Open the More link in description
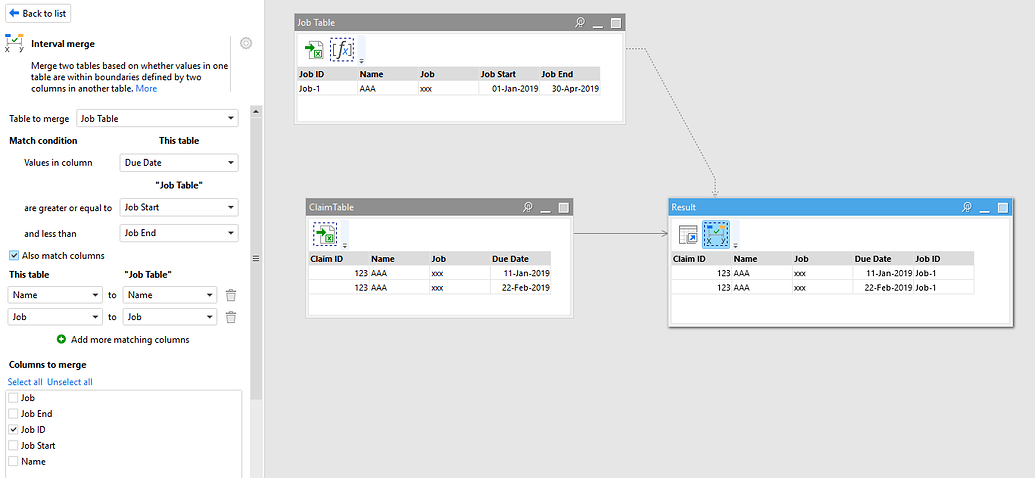Viewport: 1035px width, 478px height. pyautogui.click(x=146, y=88)
